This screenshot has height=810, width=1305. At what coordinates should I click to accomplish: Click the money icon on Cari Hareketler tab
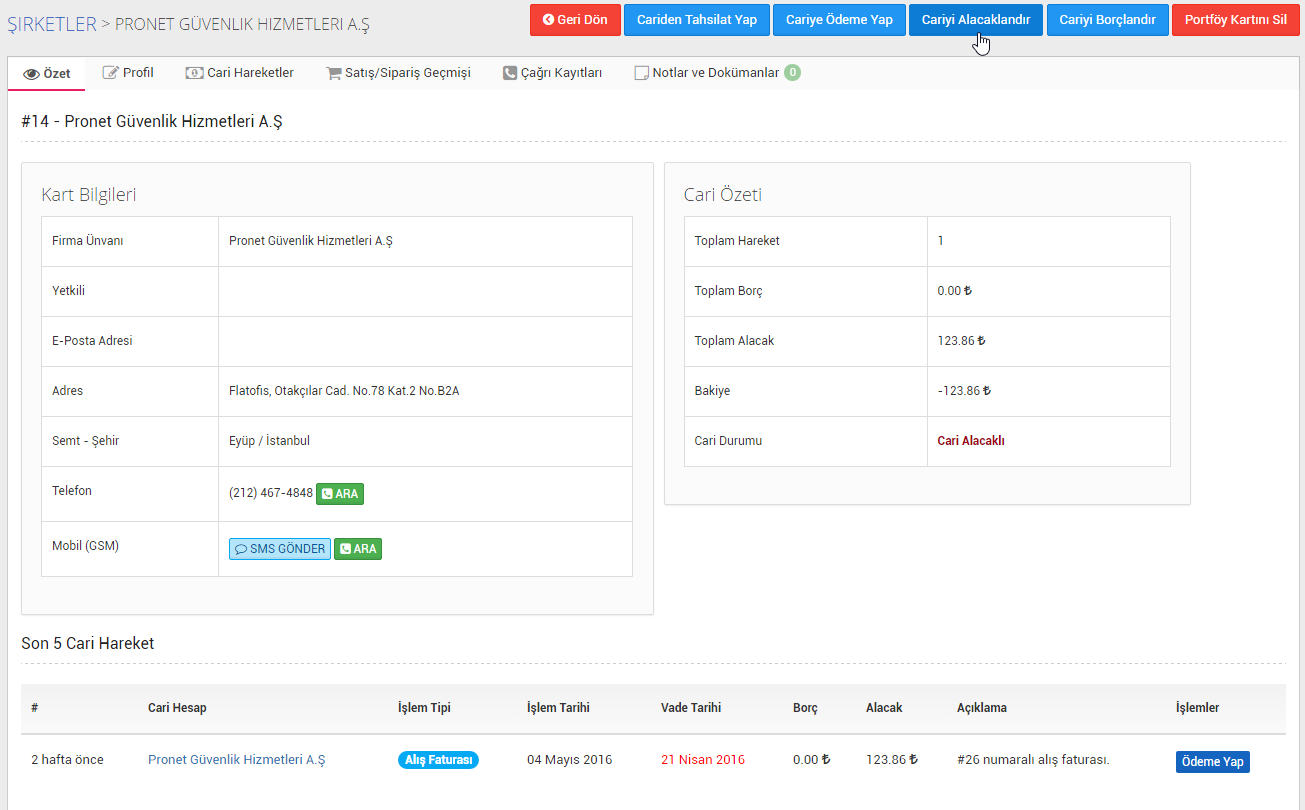point(194,73)
